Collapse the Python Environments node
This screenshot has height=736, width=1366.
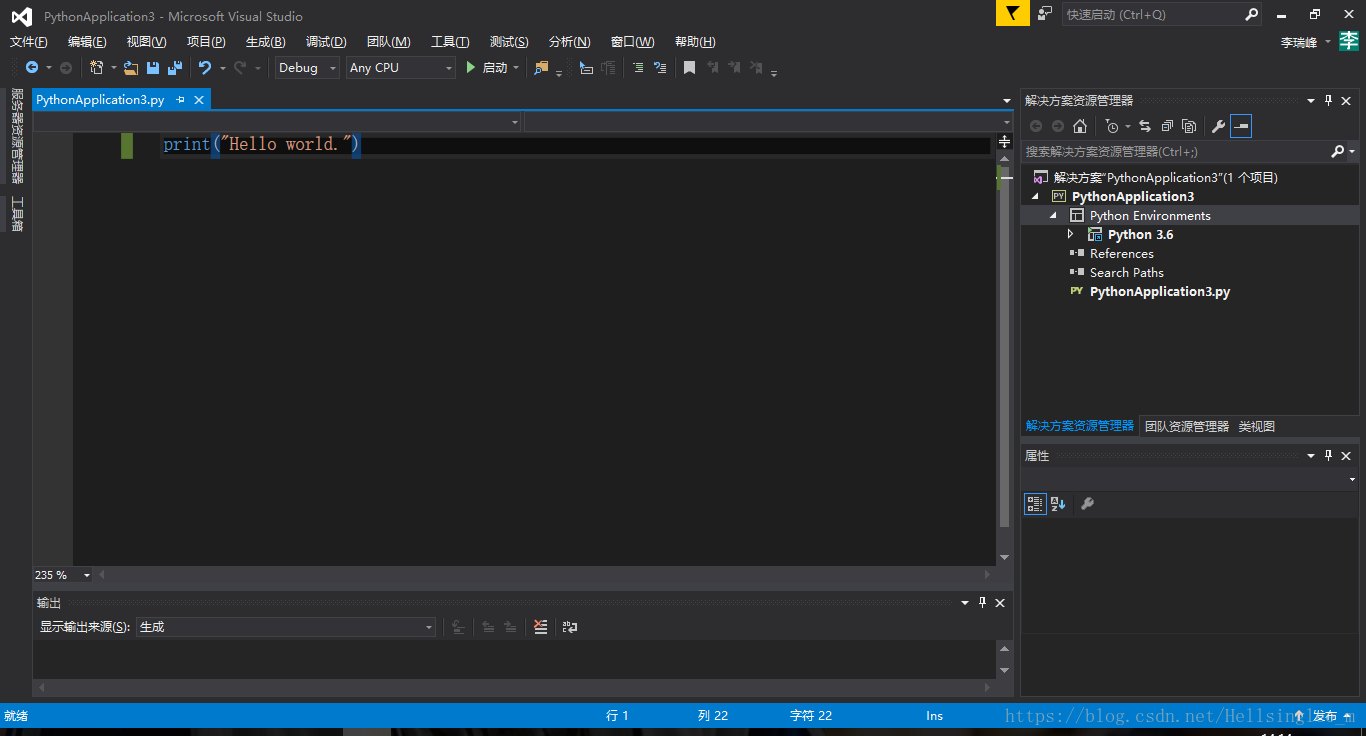click(x=1053, y=216)
